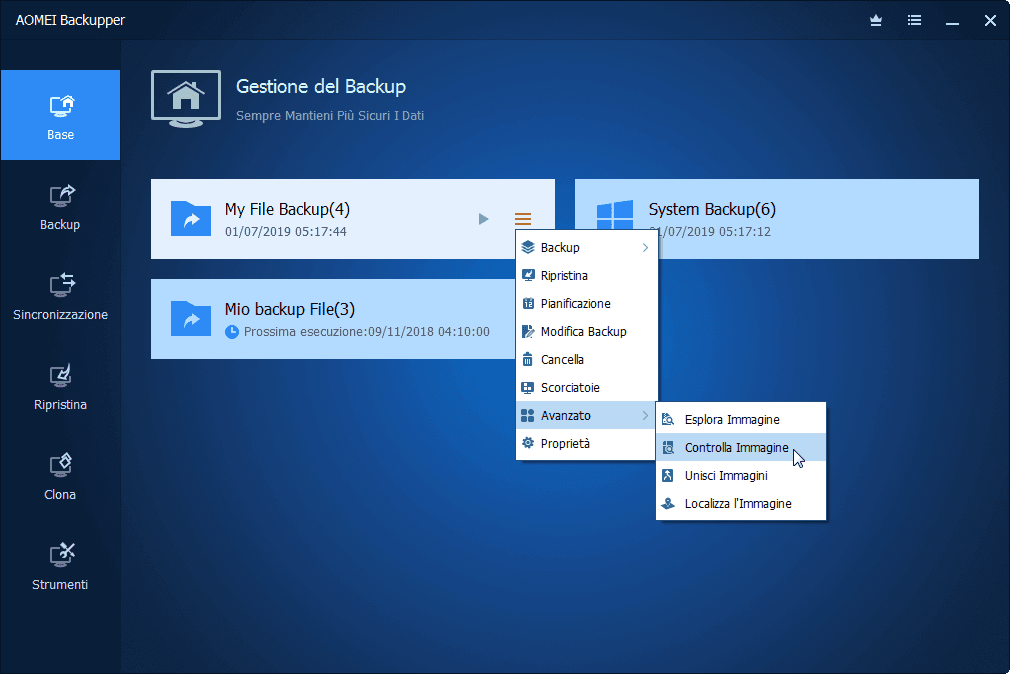Select My File Backup(4) title text
Screen dimensions: 1010x674
287,209
